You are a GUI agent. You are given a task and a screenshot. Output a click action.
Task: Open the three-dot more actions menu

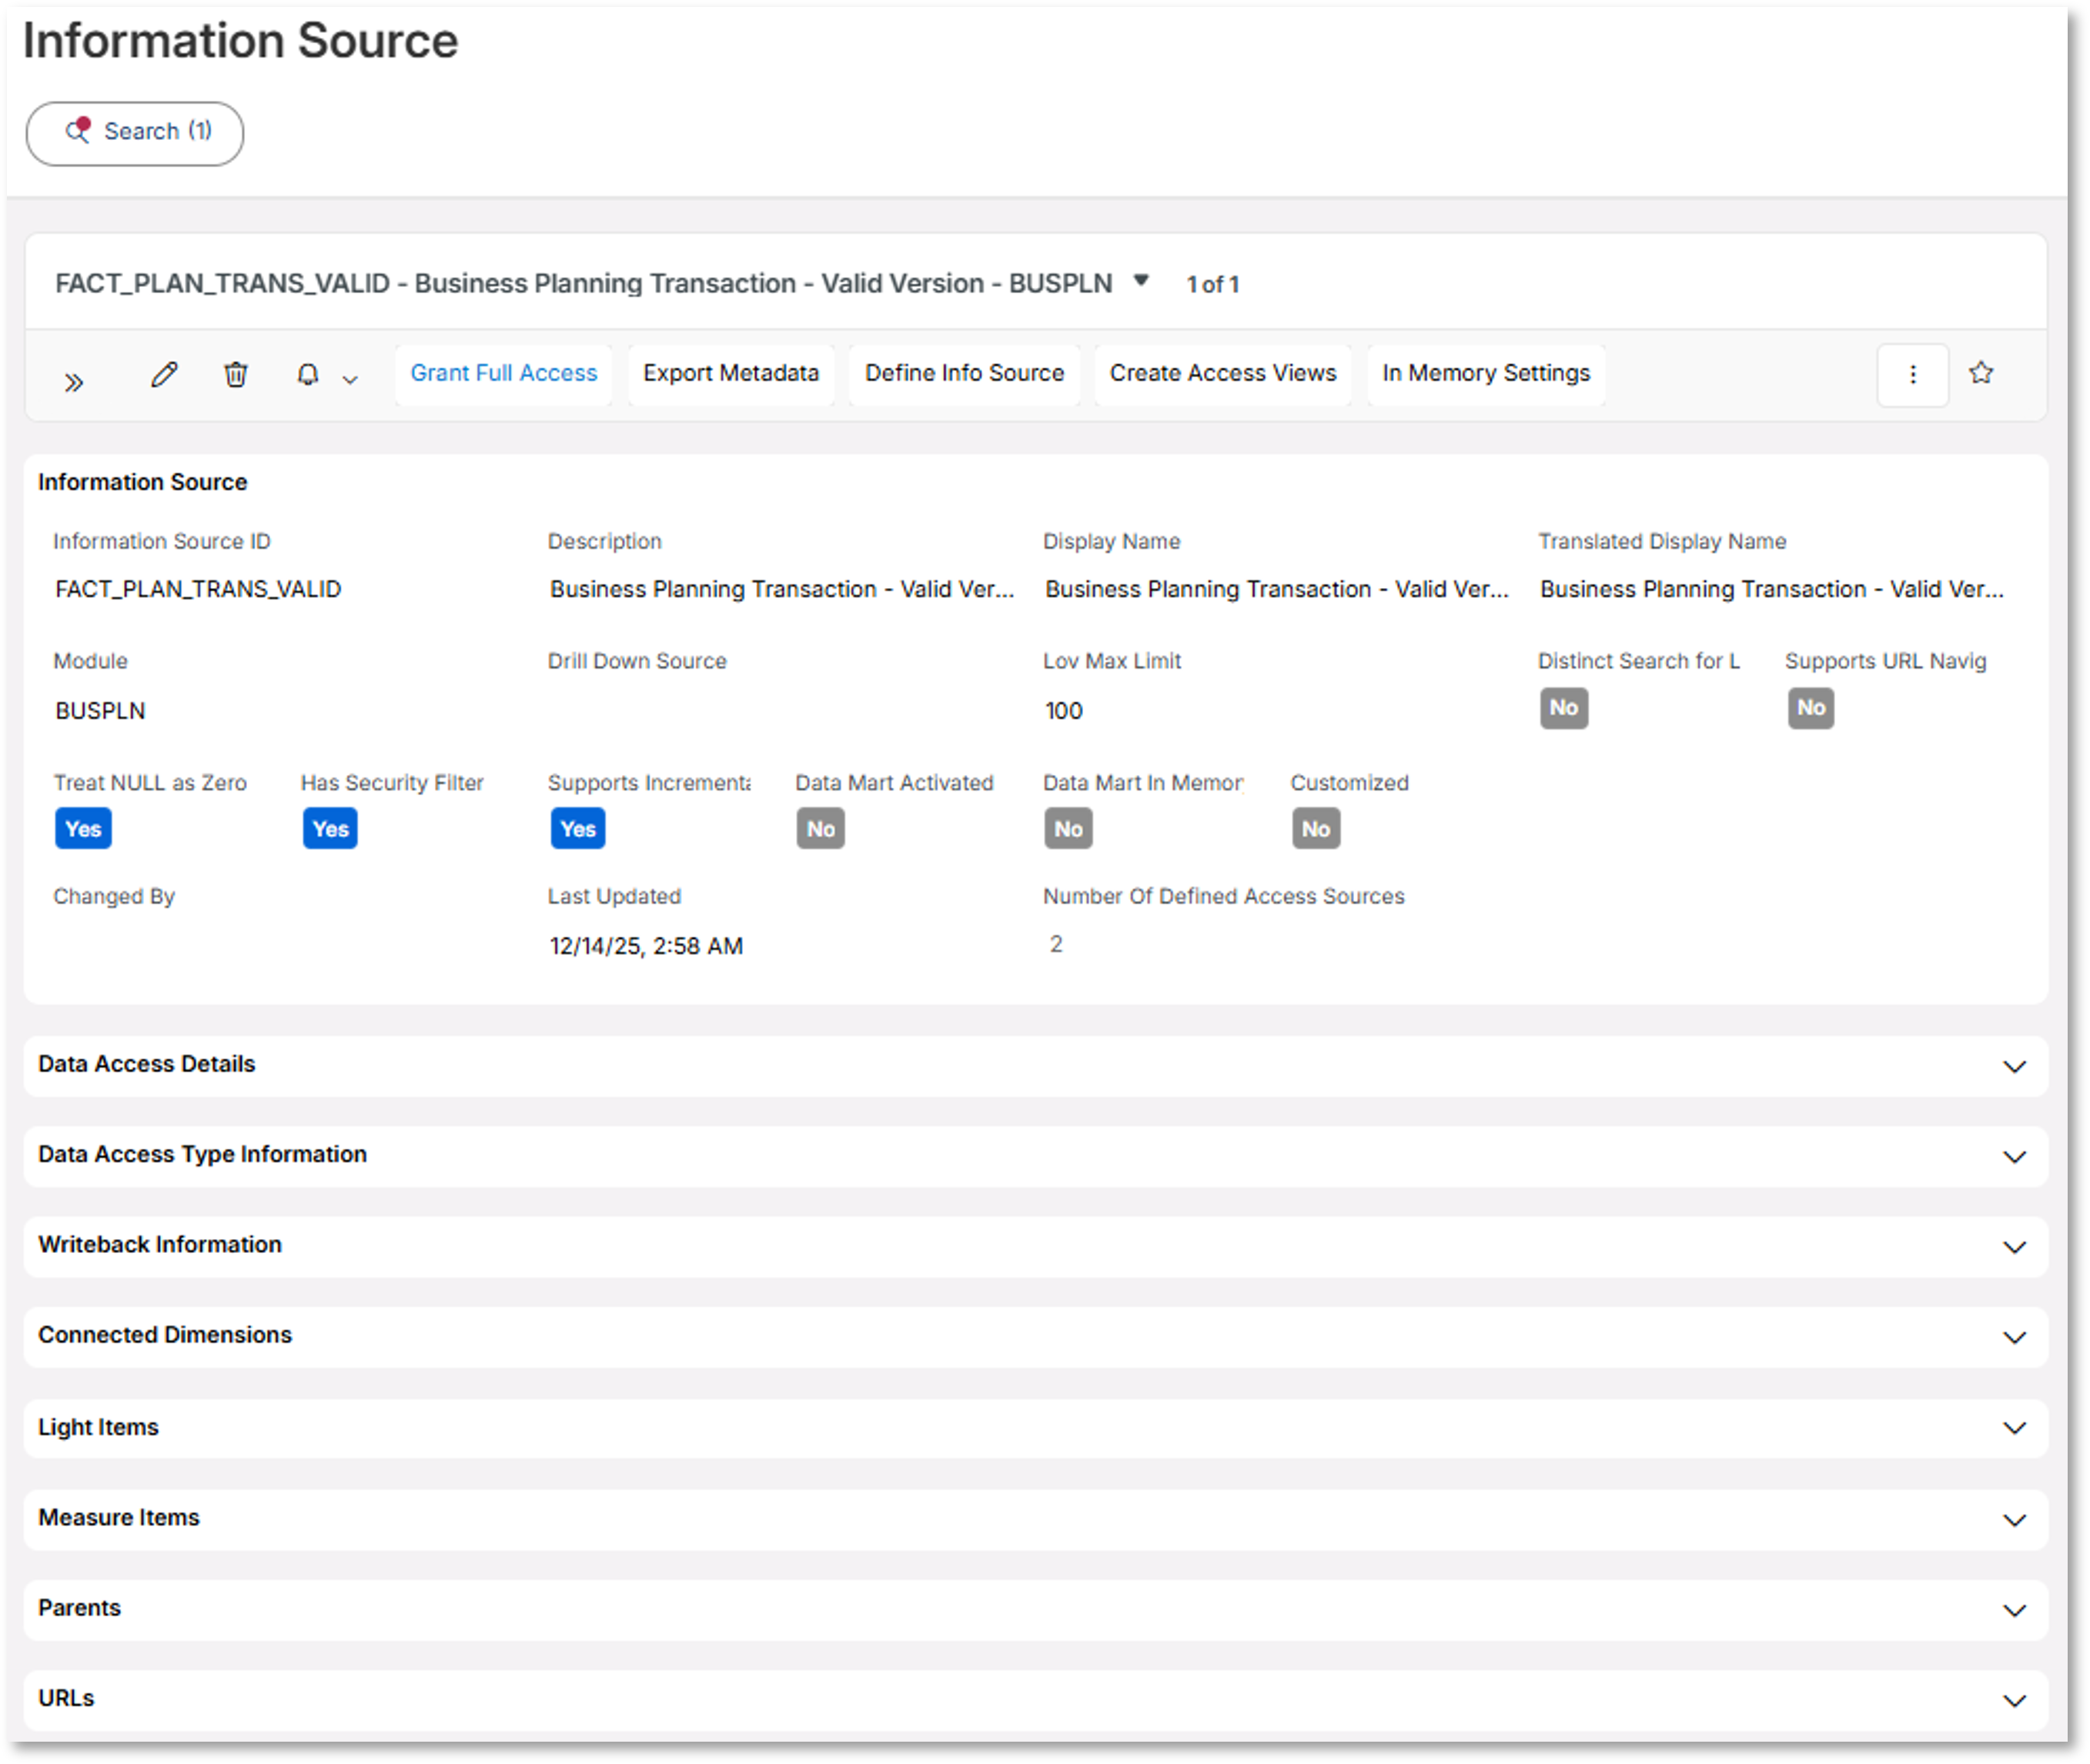1913,375
